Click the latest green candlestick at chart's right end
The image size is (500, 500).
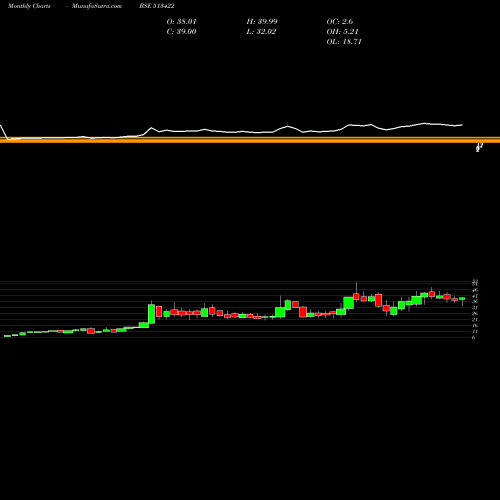[x=462, y=299]
